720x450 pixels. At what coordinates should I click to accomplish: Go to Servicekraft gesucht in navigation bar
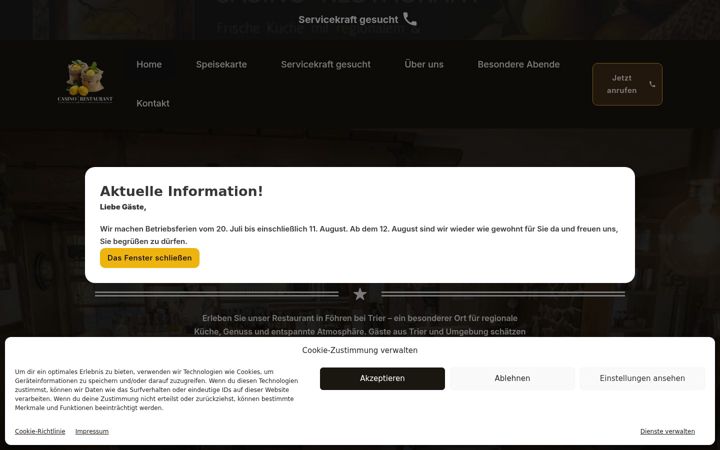pos(326,65)
